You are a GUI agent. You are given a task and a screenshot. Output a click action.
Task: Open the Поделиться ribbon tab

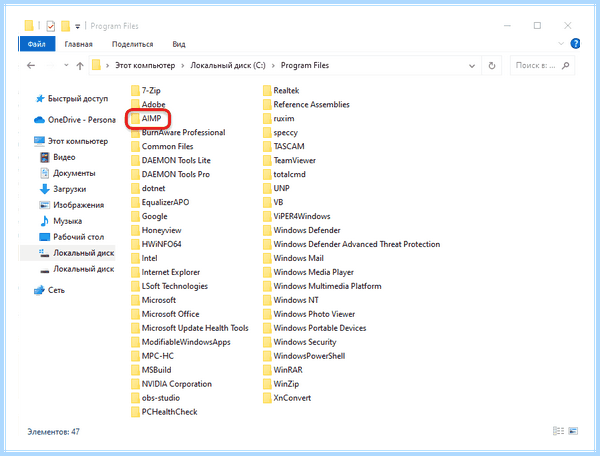coord(132,44)
